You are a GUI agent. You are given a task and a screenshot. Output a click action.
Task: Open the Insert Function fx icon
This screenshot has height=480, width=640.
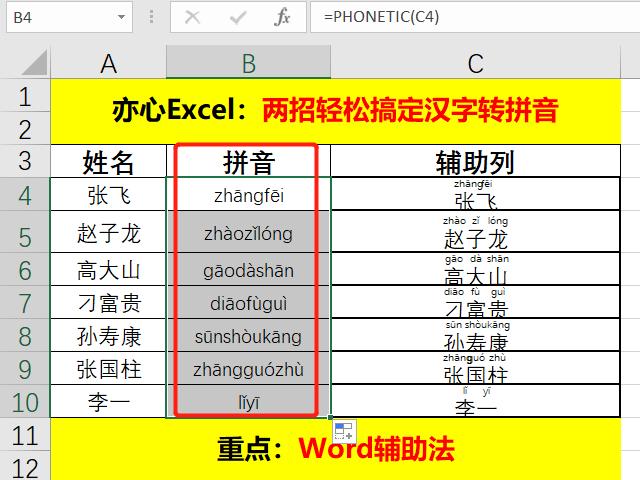click(x=282, y=17)
